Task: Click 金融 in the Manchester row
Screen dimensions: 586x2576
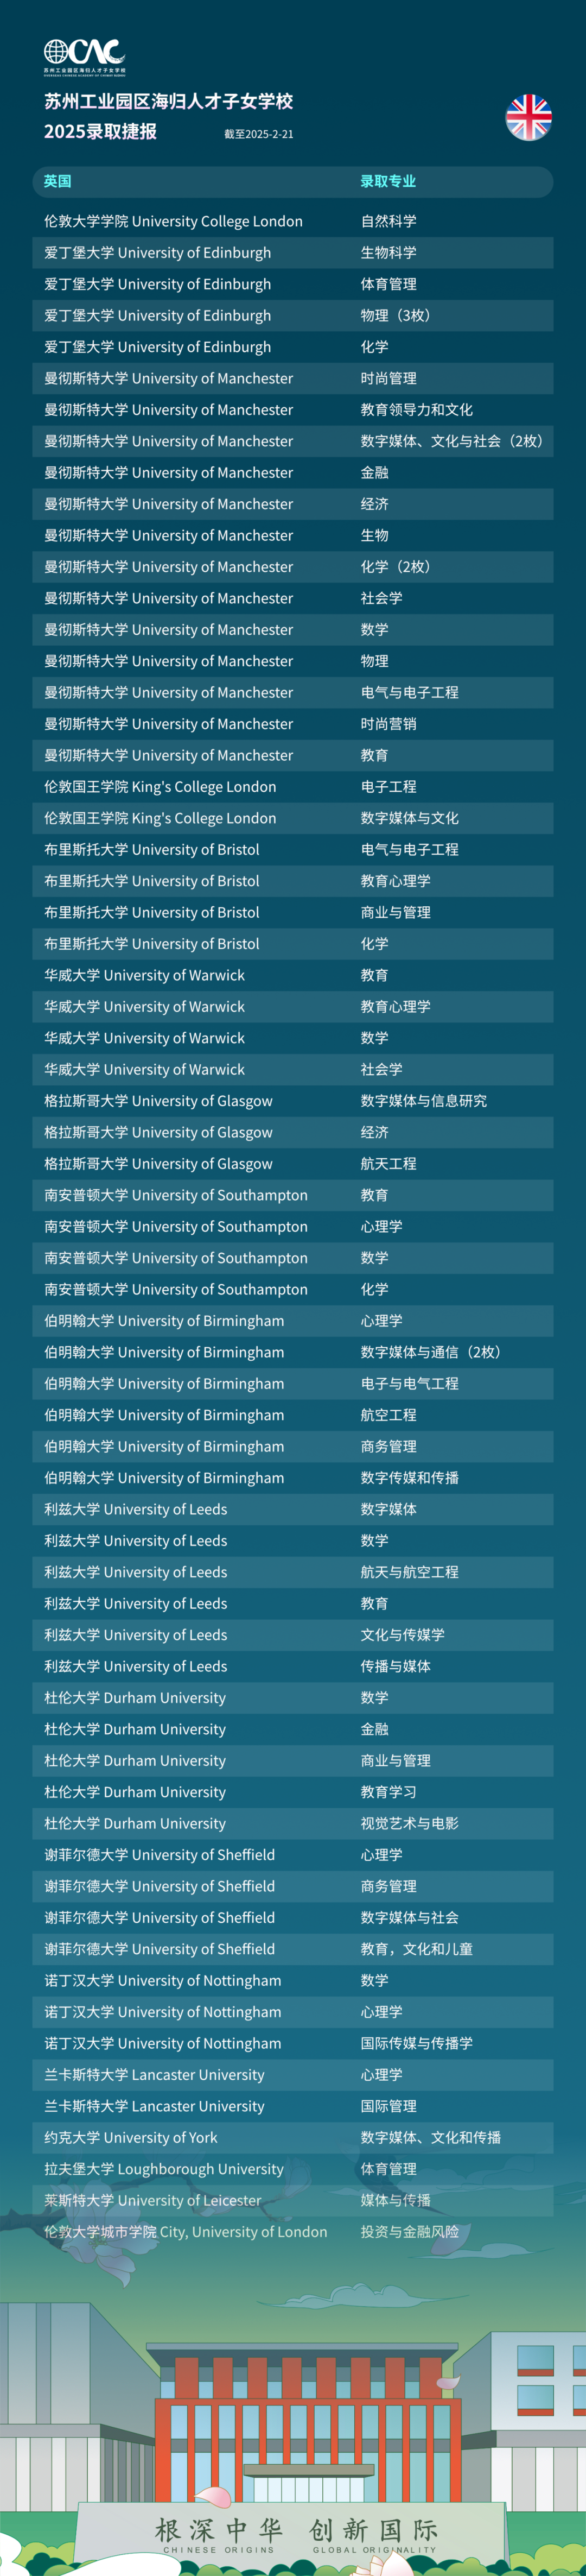Action: tap(374, 472)
